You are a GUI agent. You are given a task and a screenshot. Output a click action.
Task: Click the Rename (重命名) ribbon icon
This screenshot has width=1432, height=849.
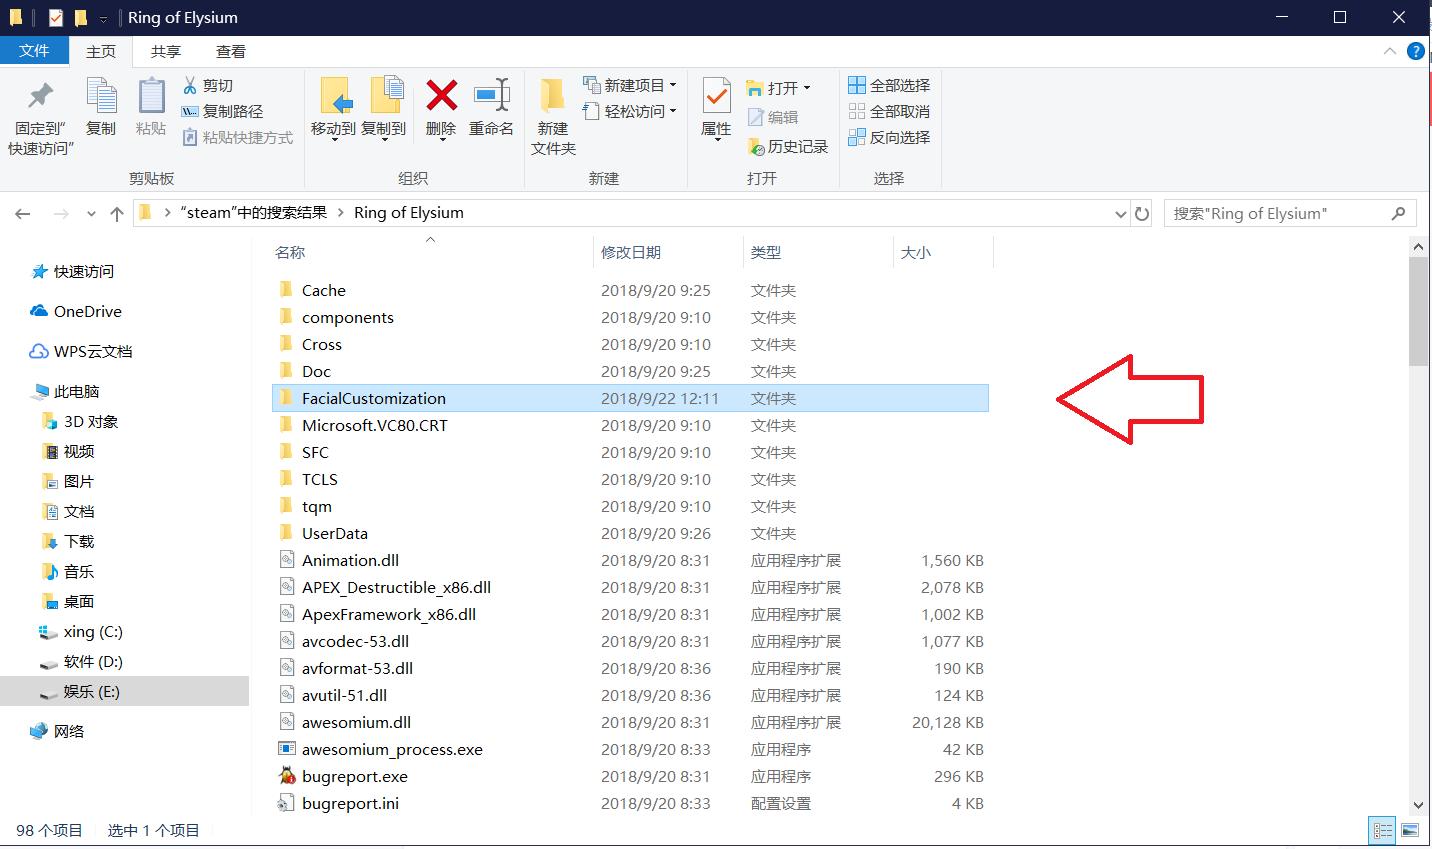click(491, 97)
